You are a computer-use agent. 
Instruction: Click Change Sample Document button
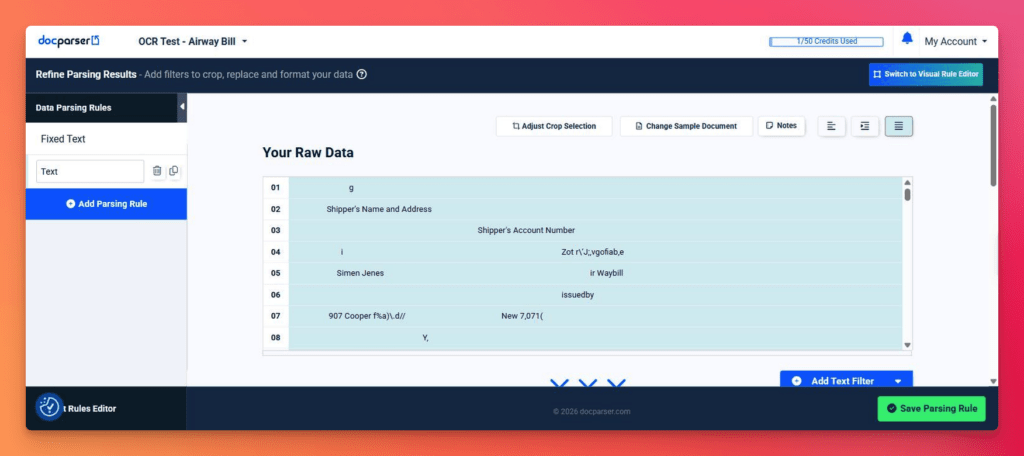pyautogui.click(x=686, y=126)
